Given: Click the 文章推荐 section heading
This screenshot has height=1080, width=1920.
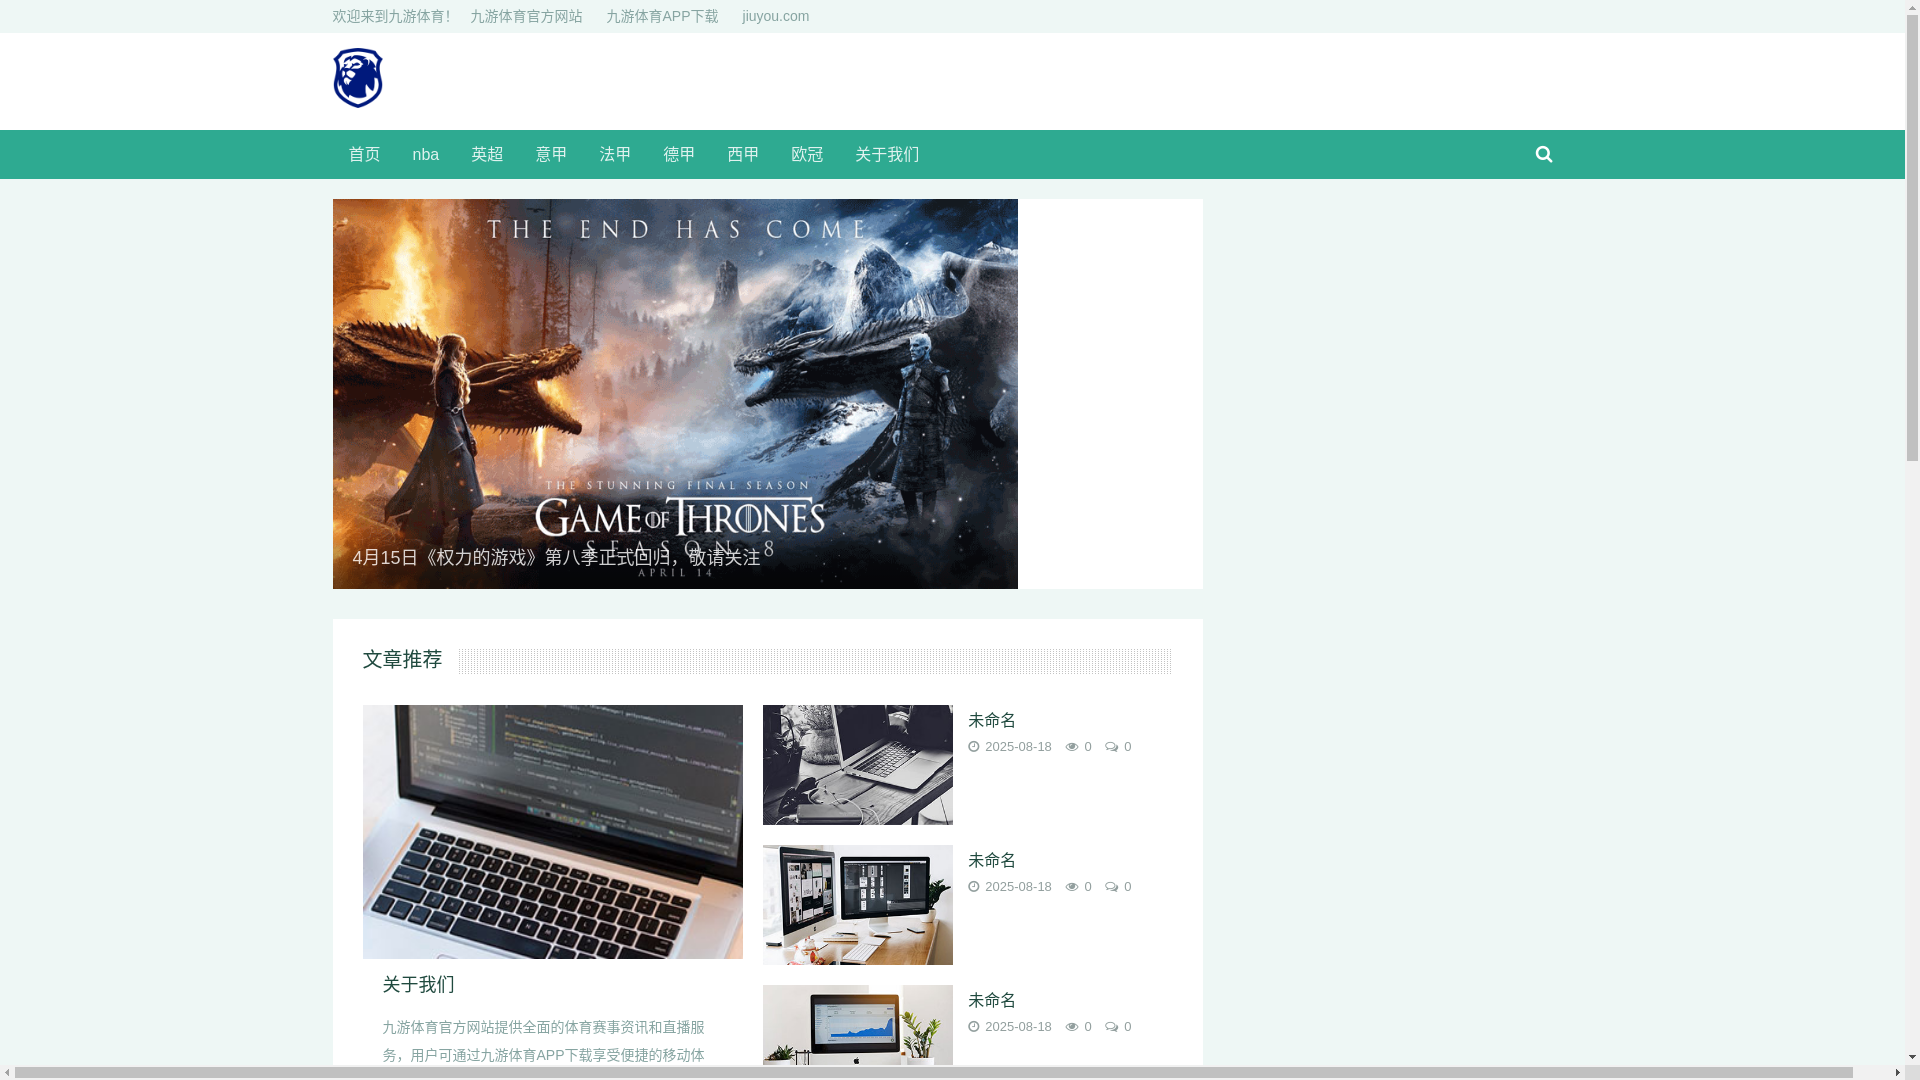Looking at the screenshot, I should pyautogui.click(x=402, y=659).
